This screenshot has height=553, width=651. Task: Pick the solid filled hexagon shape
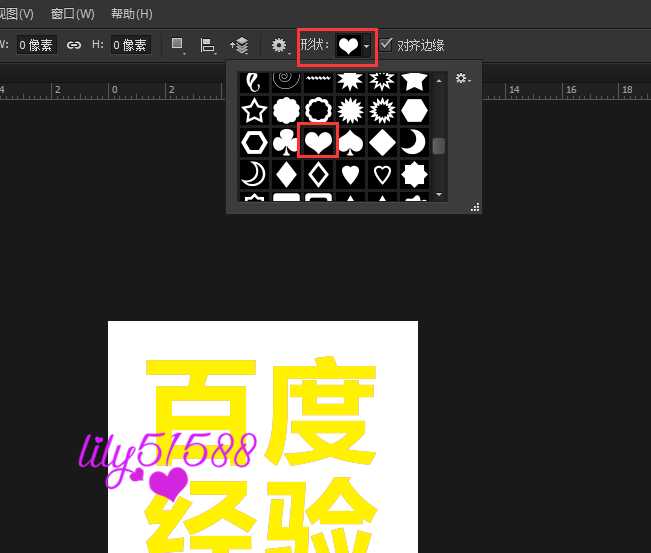pyautogui.click(x=414, y=110)
